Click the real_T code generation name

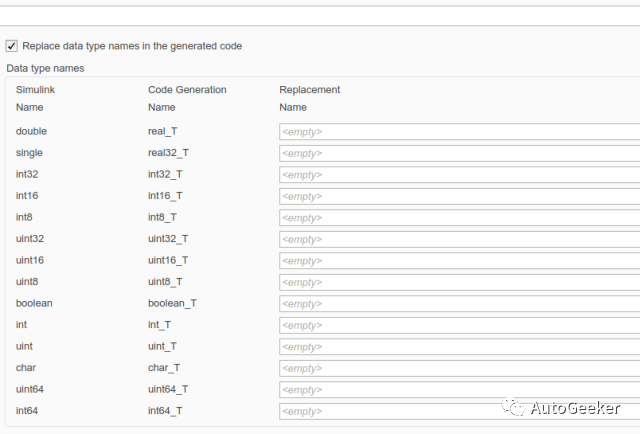pos(162,131)
